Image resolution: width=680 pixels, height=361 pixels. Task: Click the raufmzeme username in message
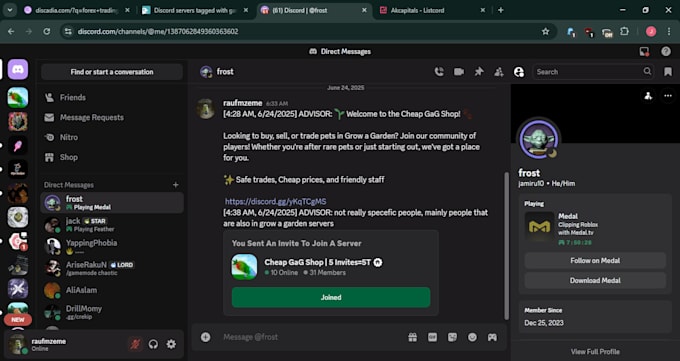(x=242, y=103)
